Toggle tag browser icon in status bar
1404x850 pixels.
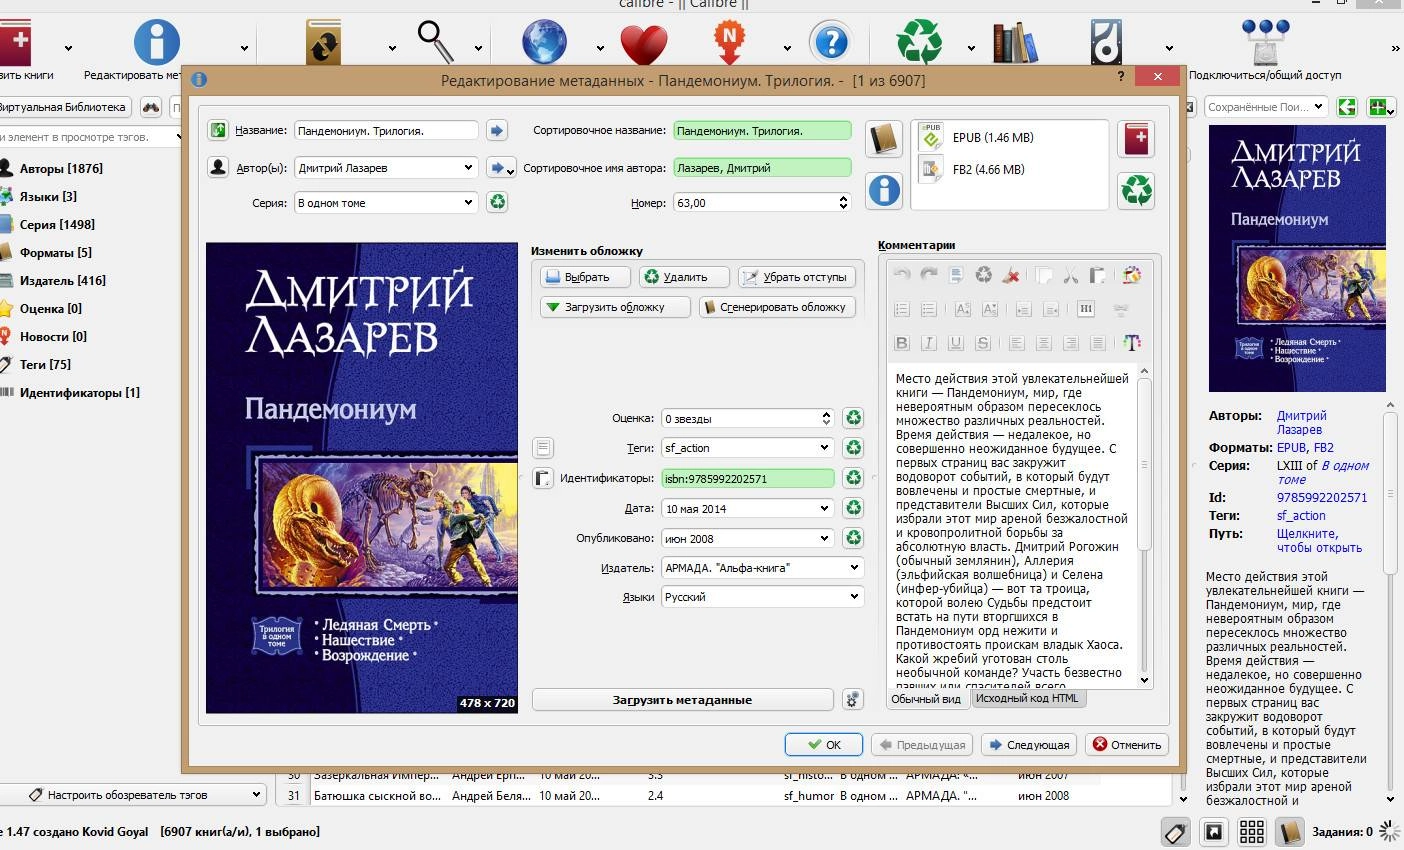[x=1175, y=831]
